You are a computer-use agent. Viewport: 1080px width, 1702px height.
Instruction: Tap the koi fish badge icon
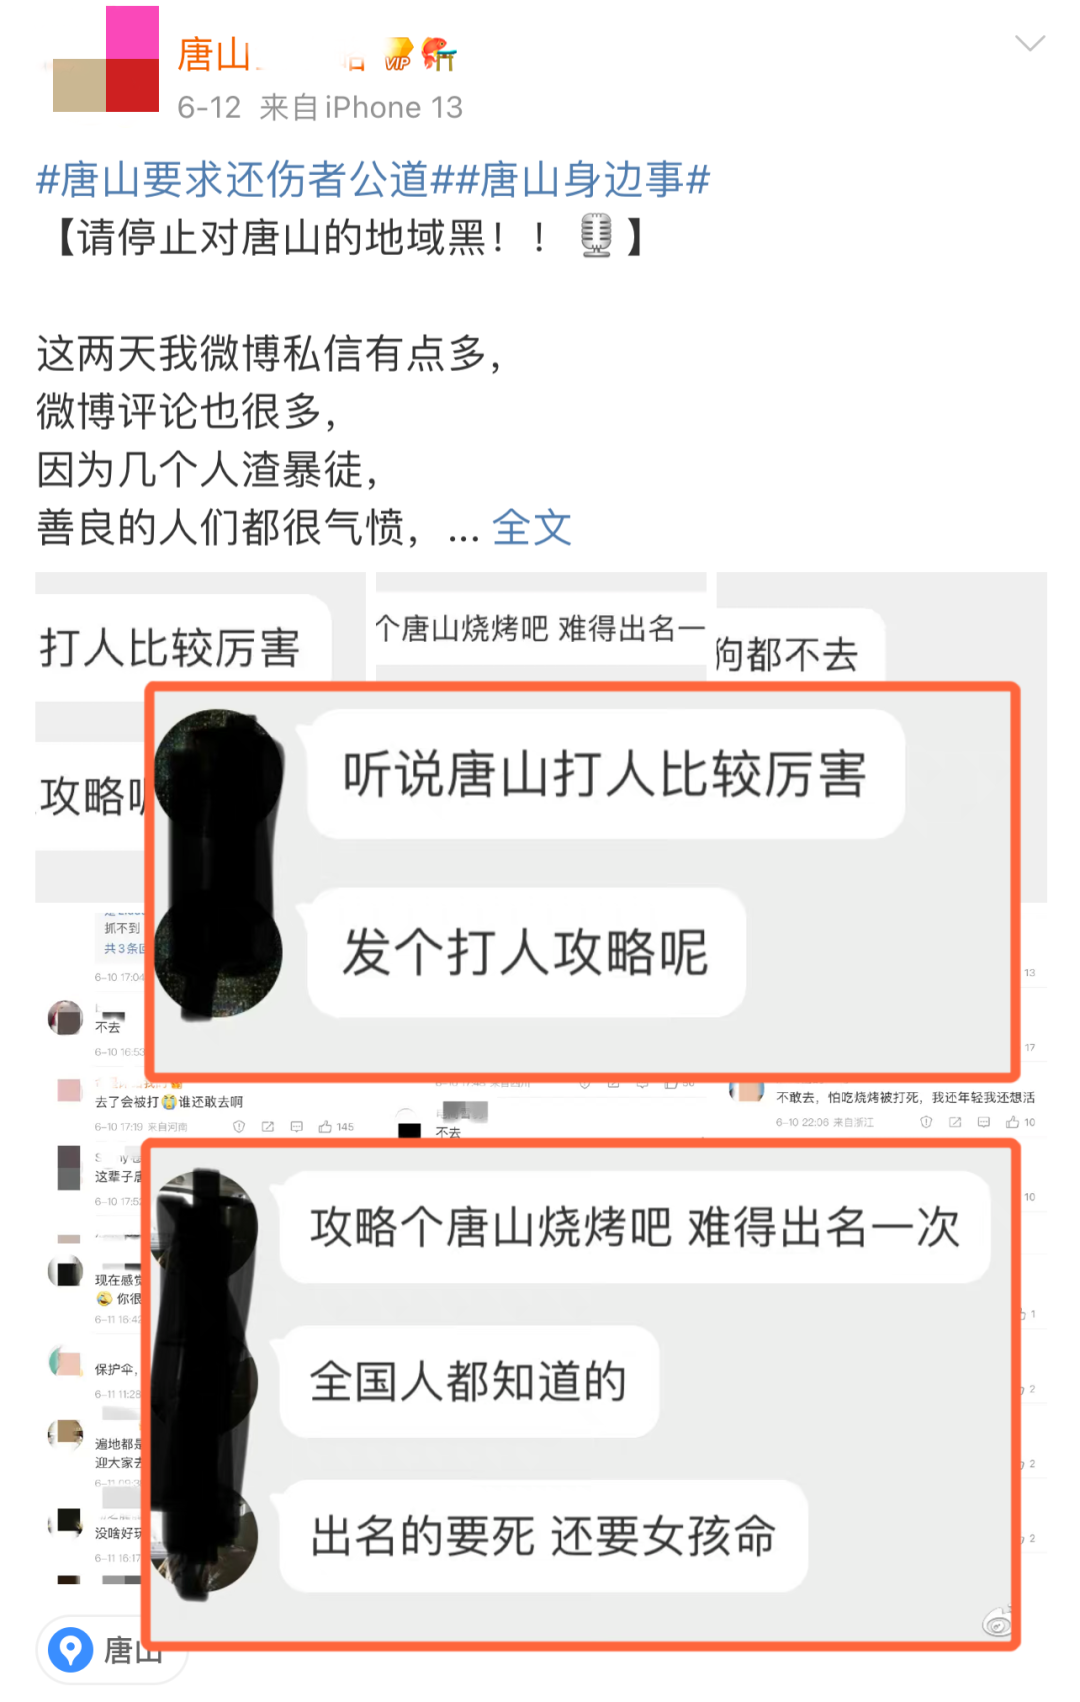pos(438,54)
